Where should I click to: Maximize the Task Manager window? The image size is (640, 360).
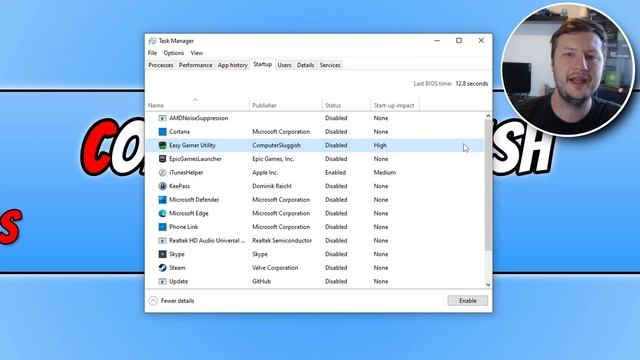point(459,40)
